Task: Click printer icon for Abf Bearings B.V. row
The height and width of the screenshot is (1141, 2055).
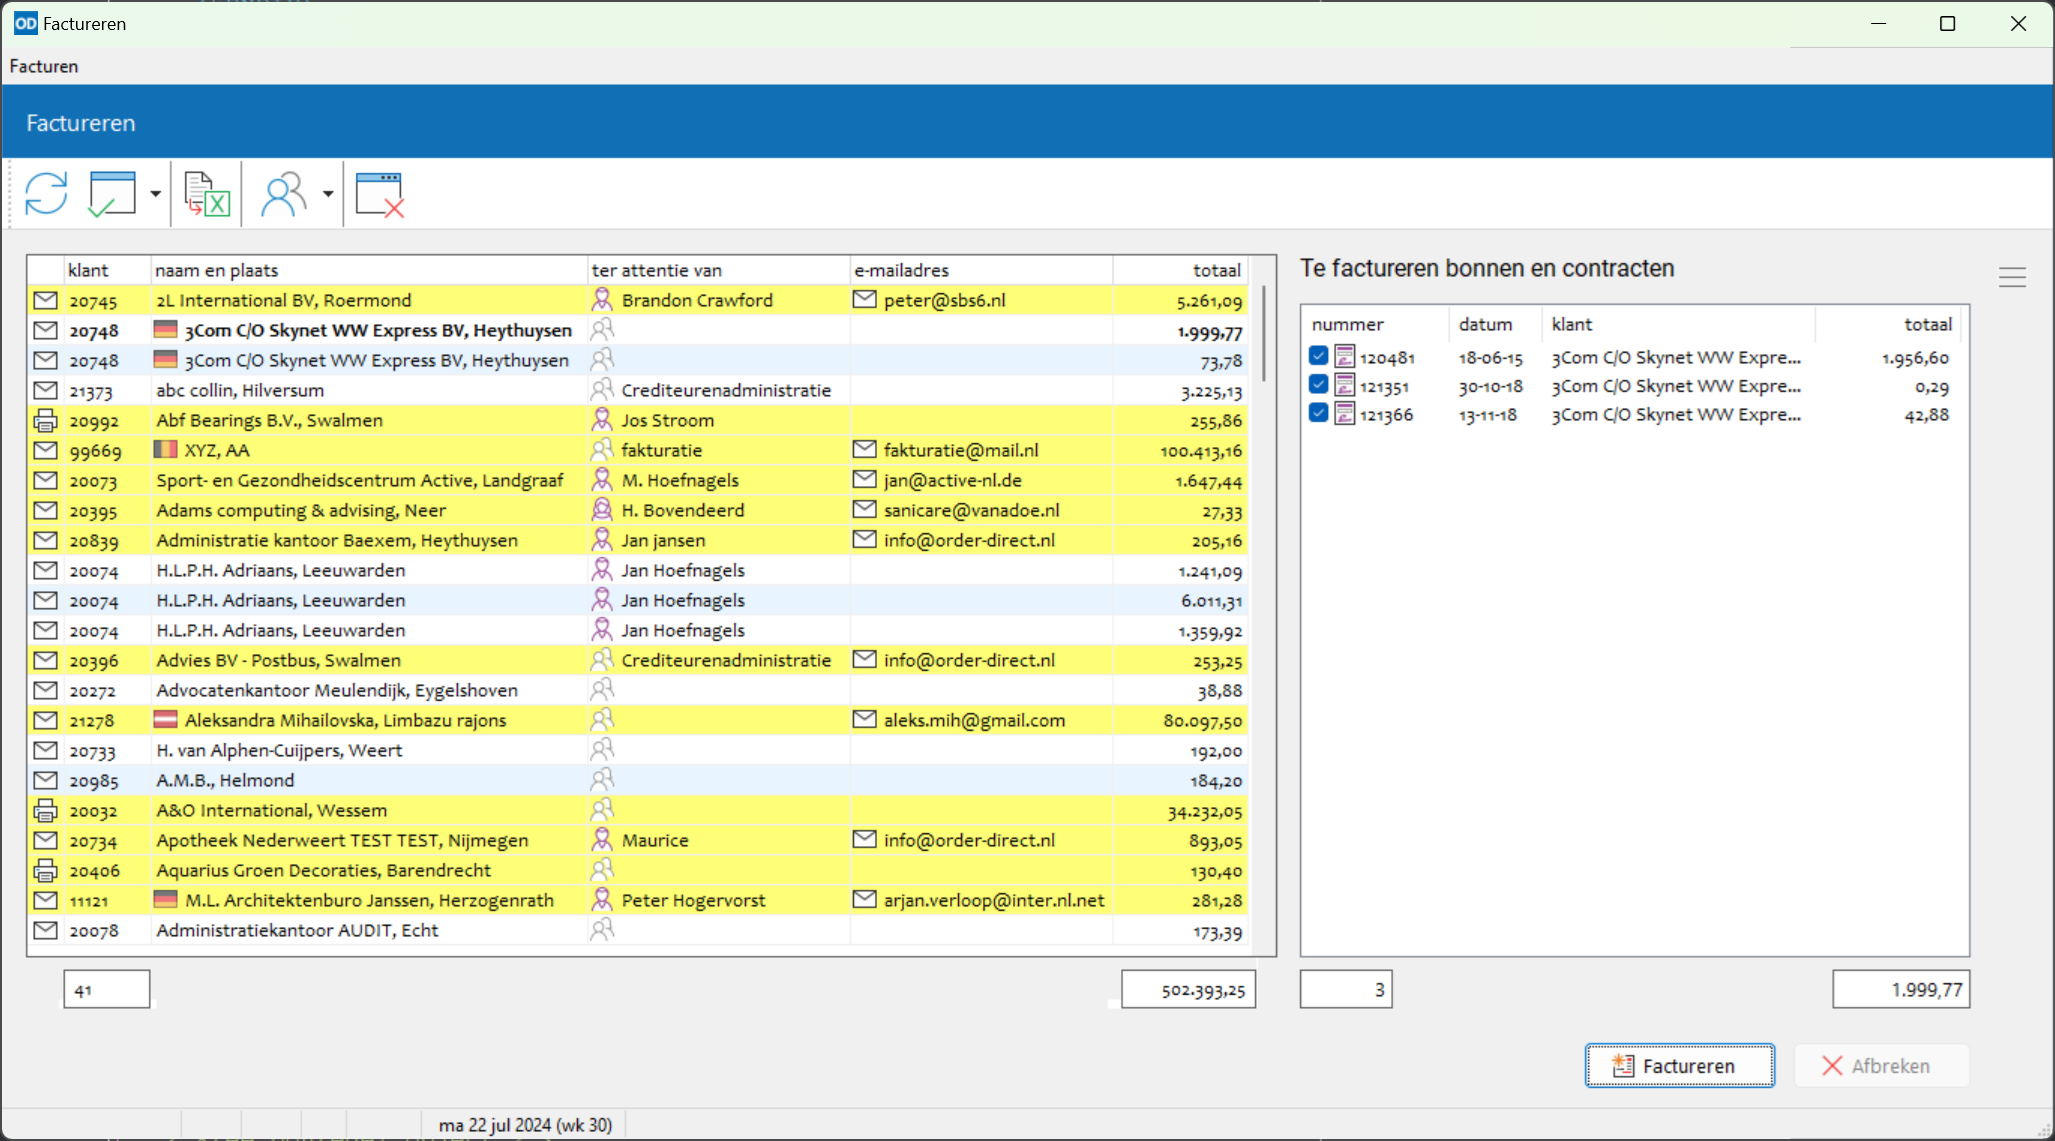Action: pyautogui.click(x=45, y=420)
